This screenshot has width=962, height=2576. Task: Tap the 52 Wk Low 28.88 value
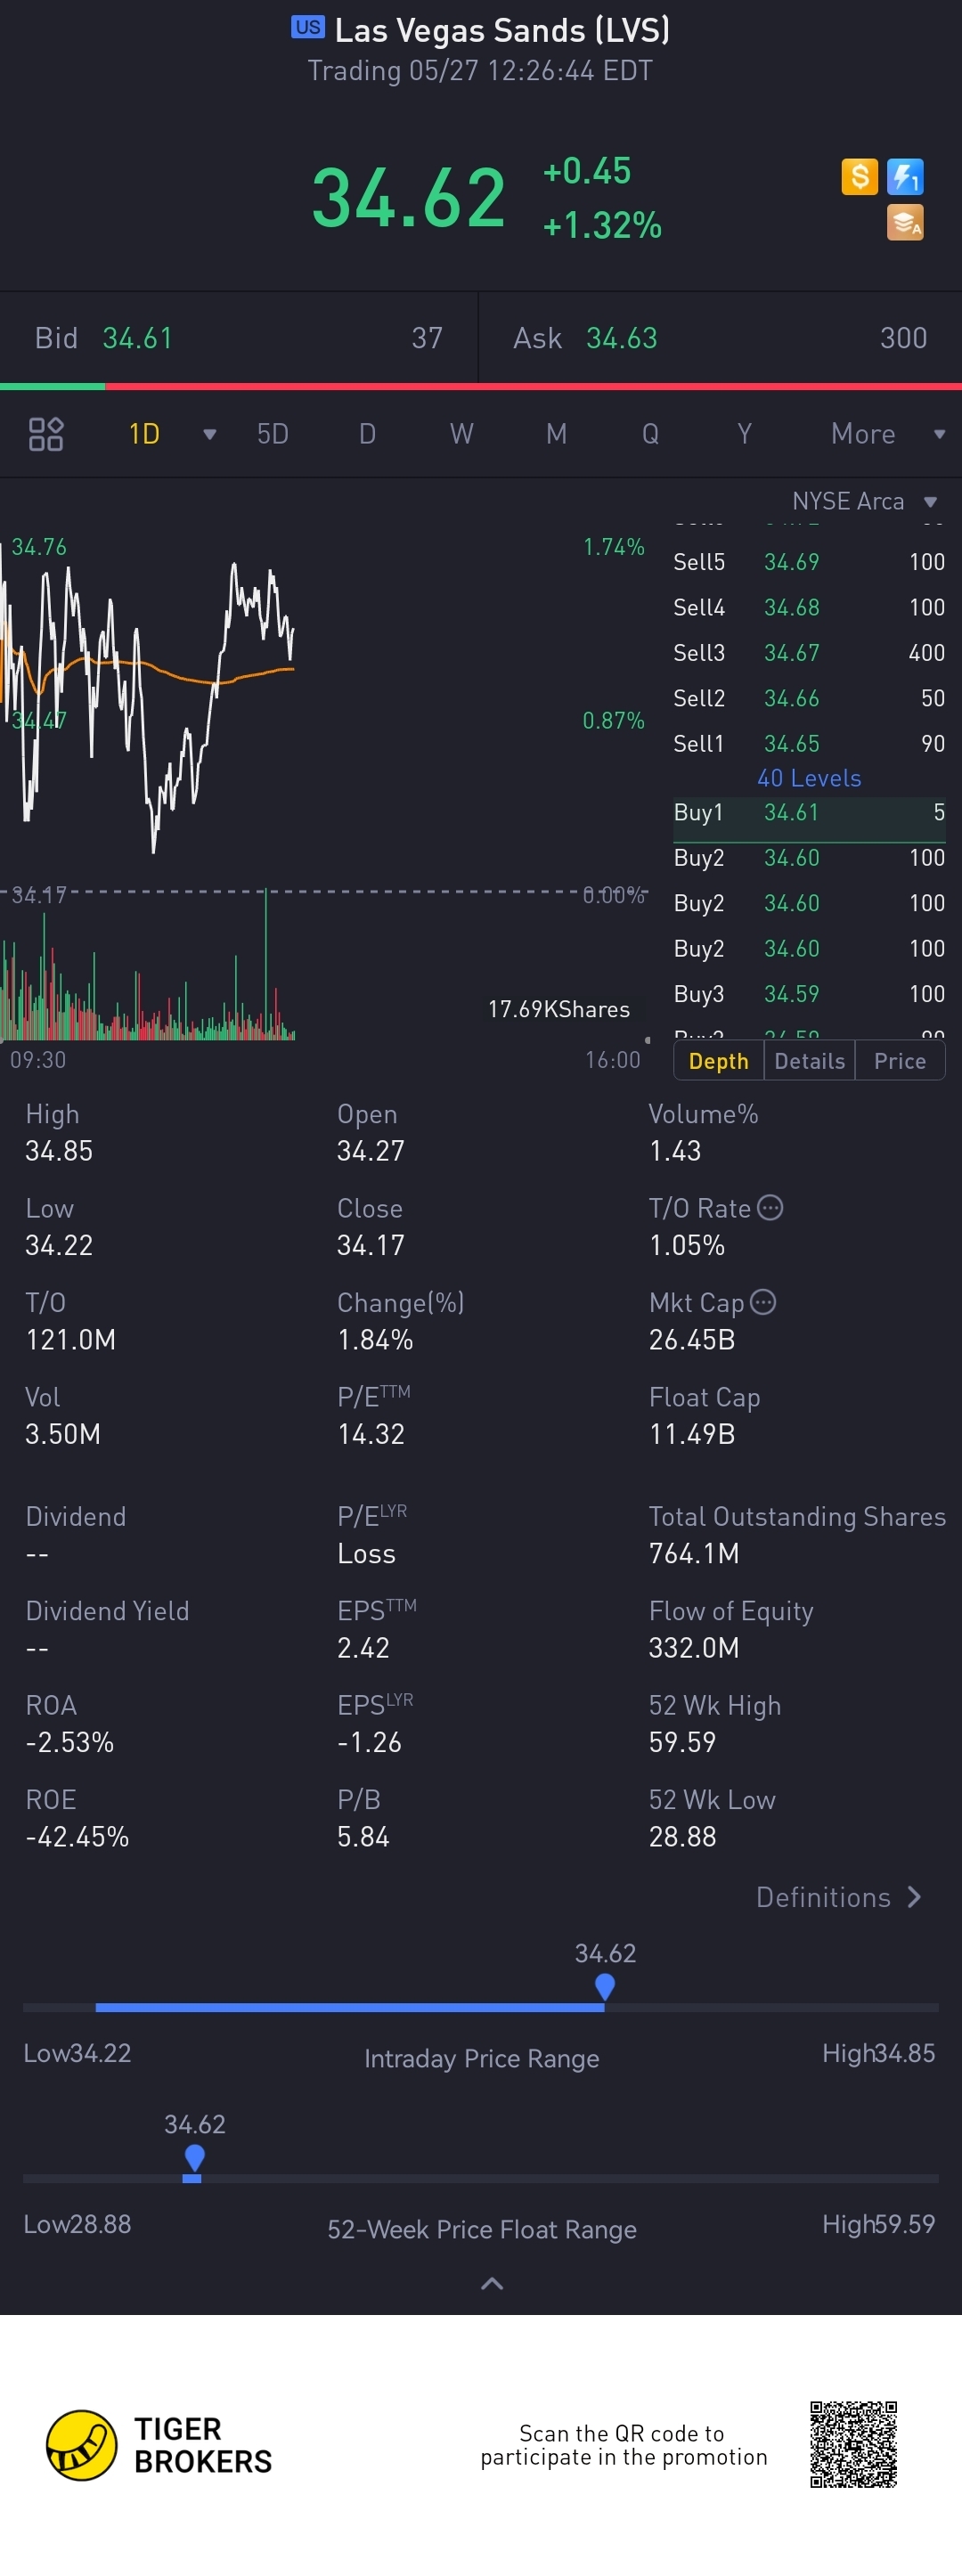pos(682,1836)
